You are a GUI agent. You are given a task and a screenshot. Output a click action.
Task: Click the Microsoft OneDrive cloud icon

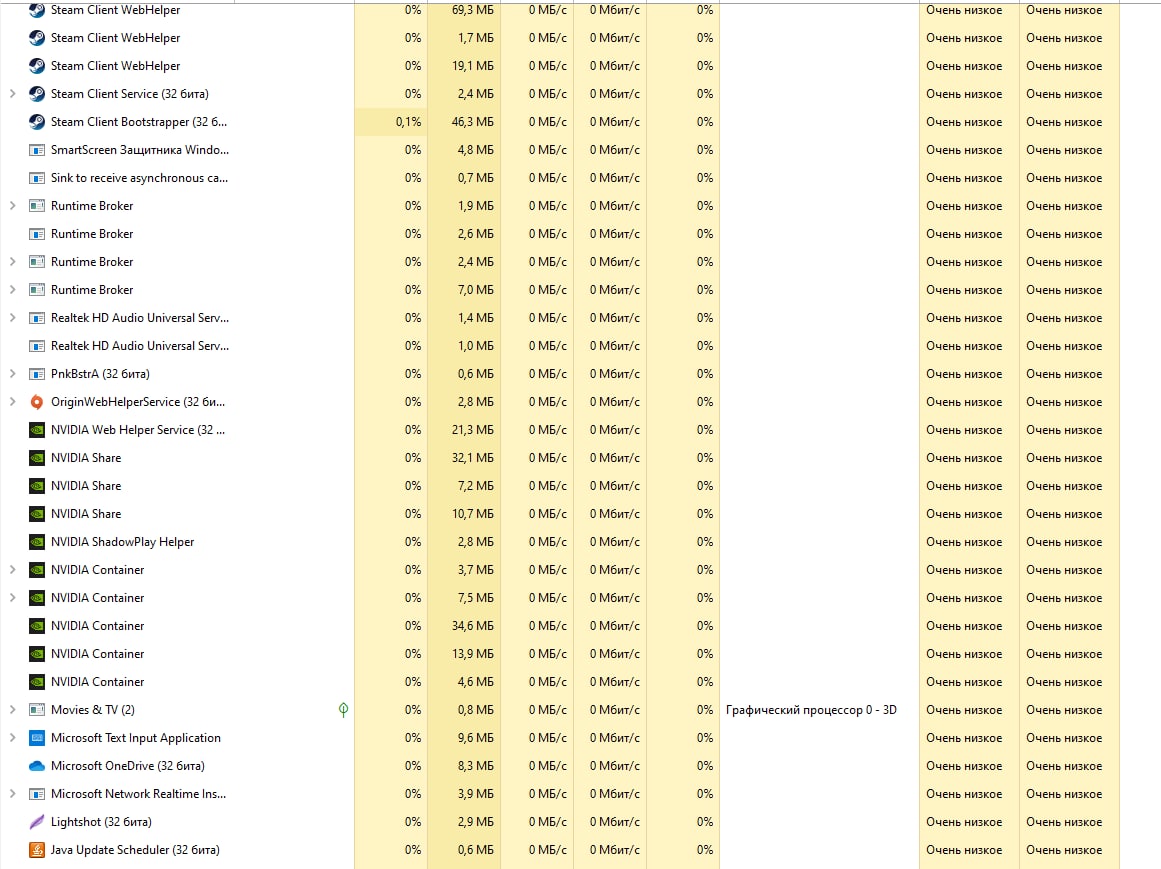click(x=36, y=766)
